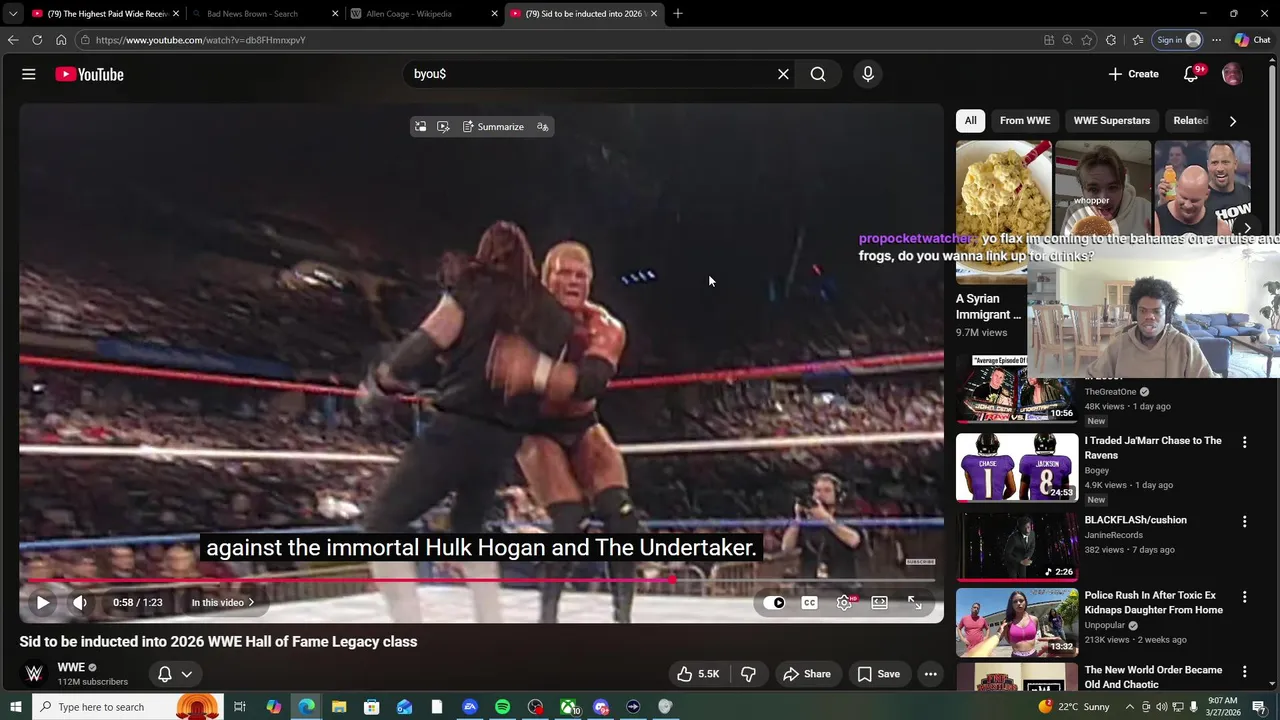Click the Summarize button over the video
Screen dimensions: 1280x720
[493, 127]
